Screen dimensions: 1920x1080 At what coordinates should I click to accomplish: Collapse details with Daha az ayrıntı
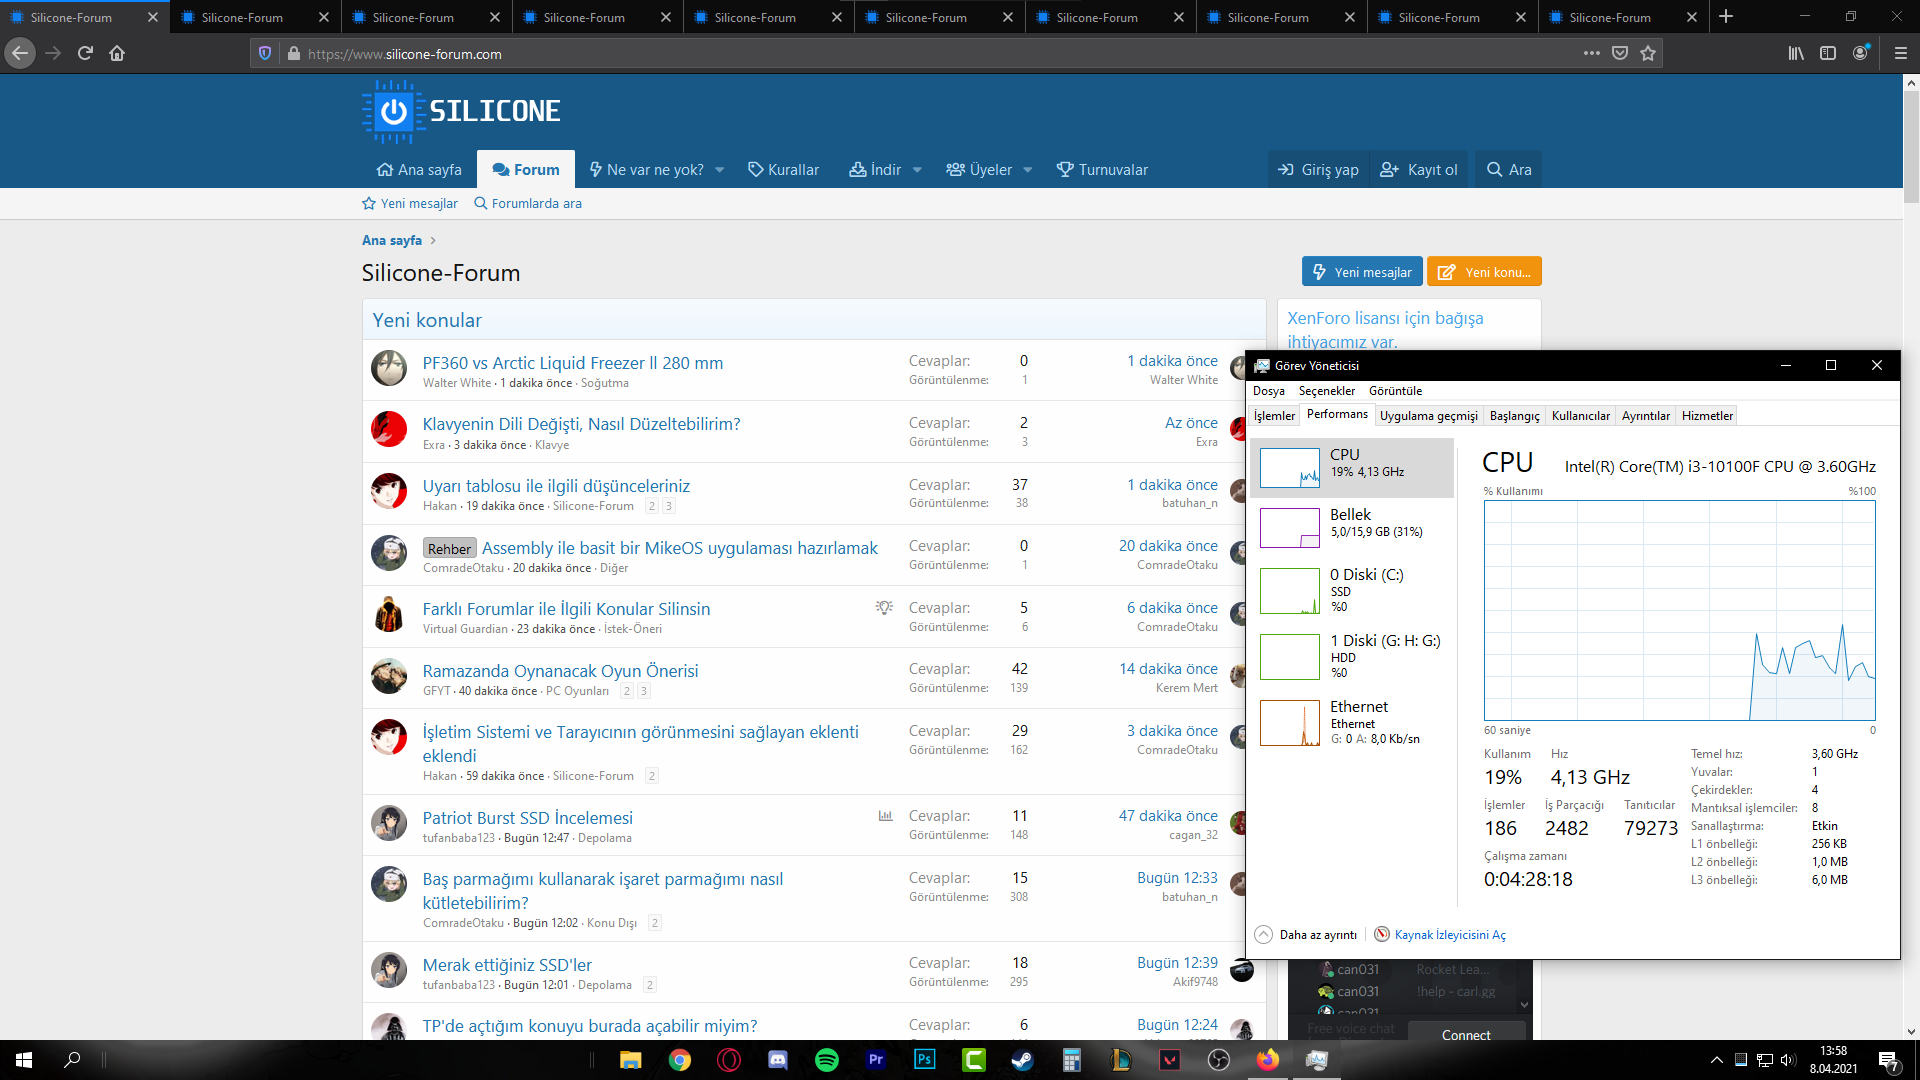click(x=1306, y=935)
